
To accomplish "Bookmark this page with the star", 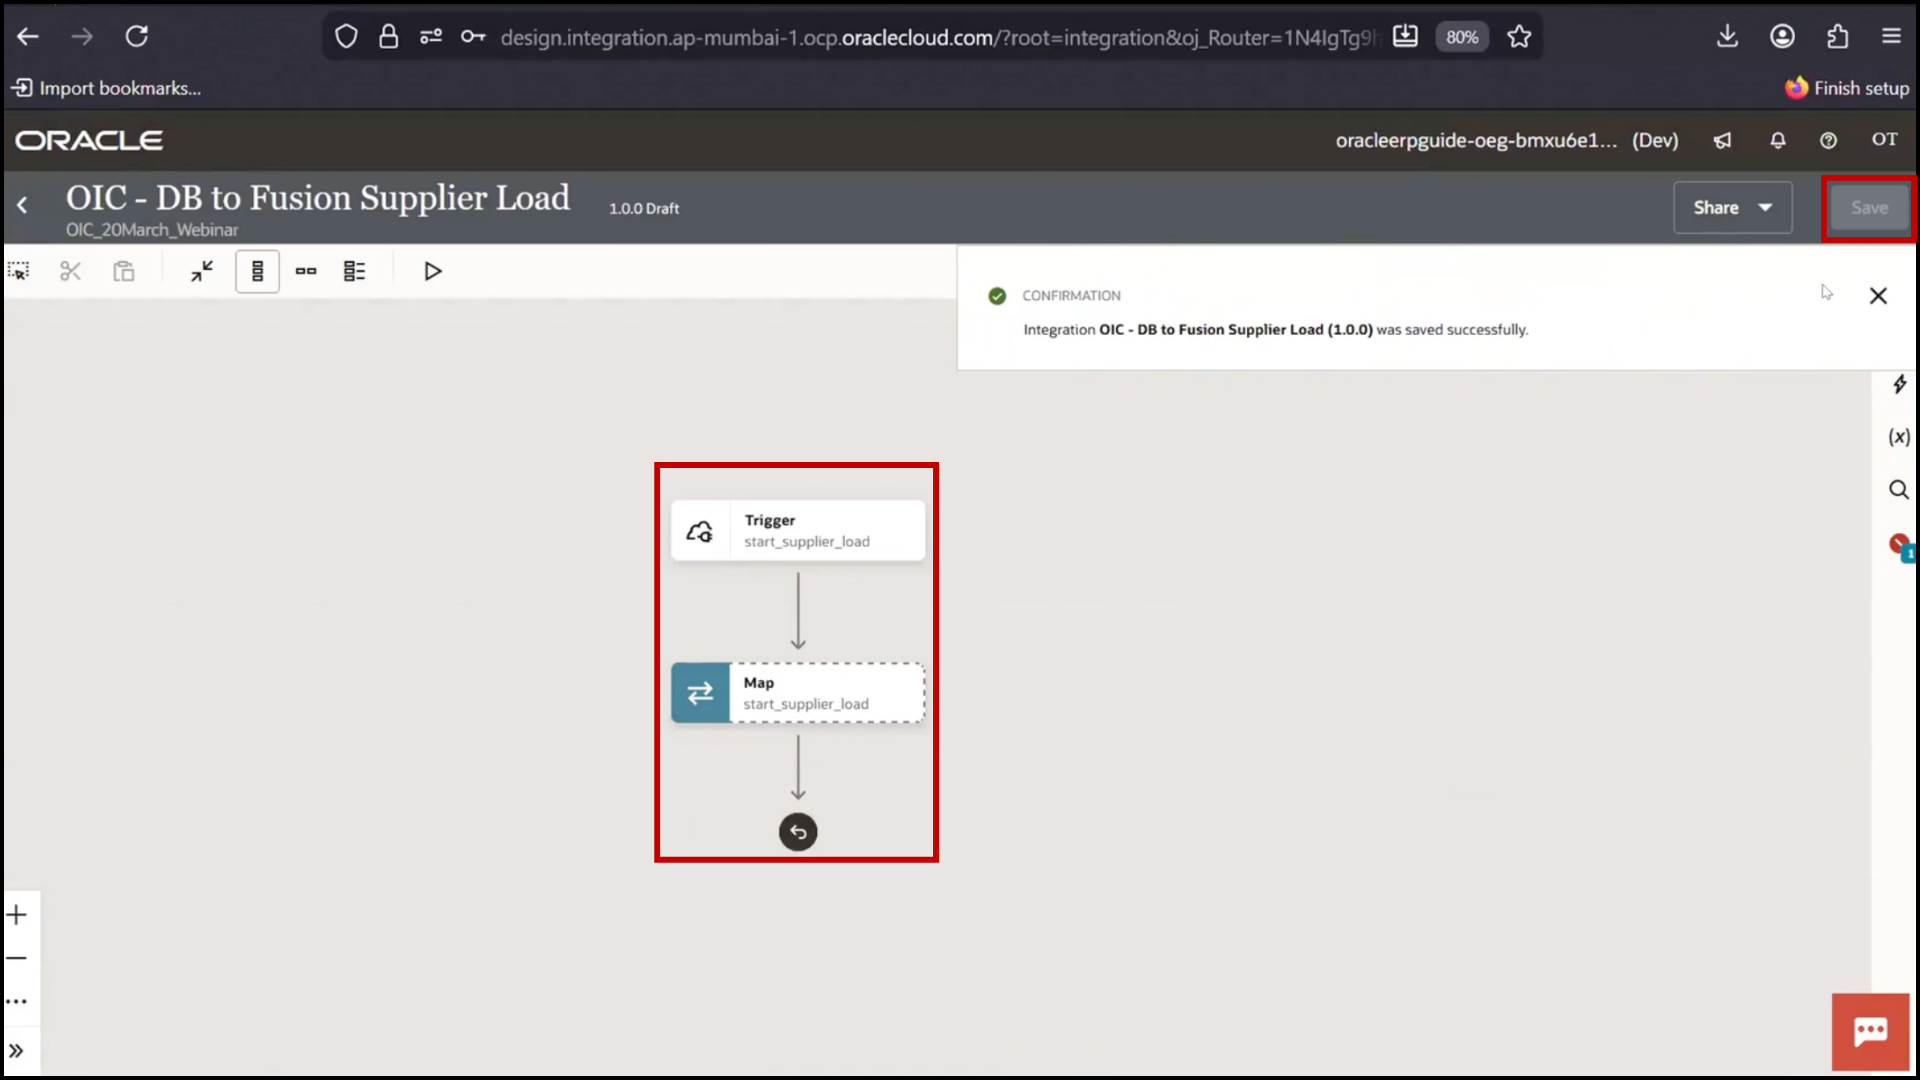I will (1519, 37).
